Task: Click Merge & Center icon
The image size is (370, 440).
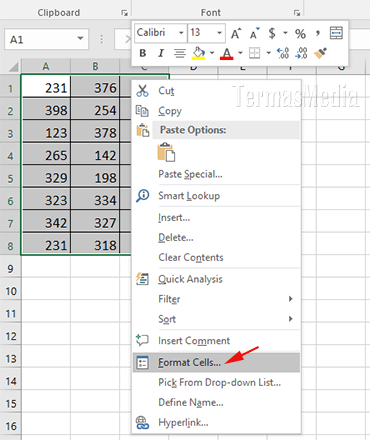Action: coord(336,33)
